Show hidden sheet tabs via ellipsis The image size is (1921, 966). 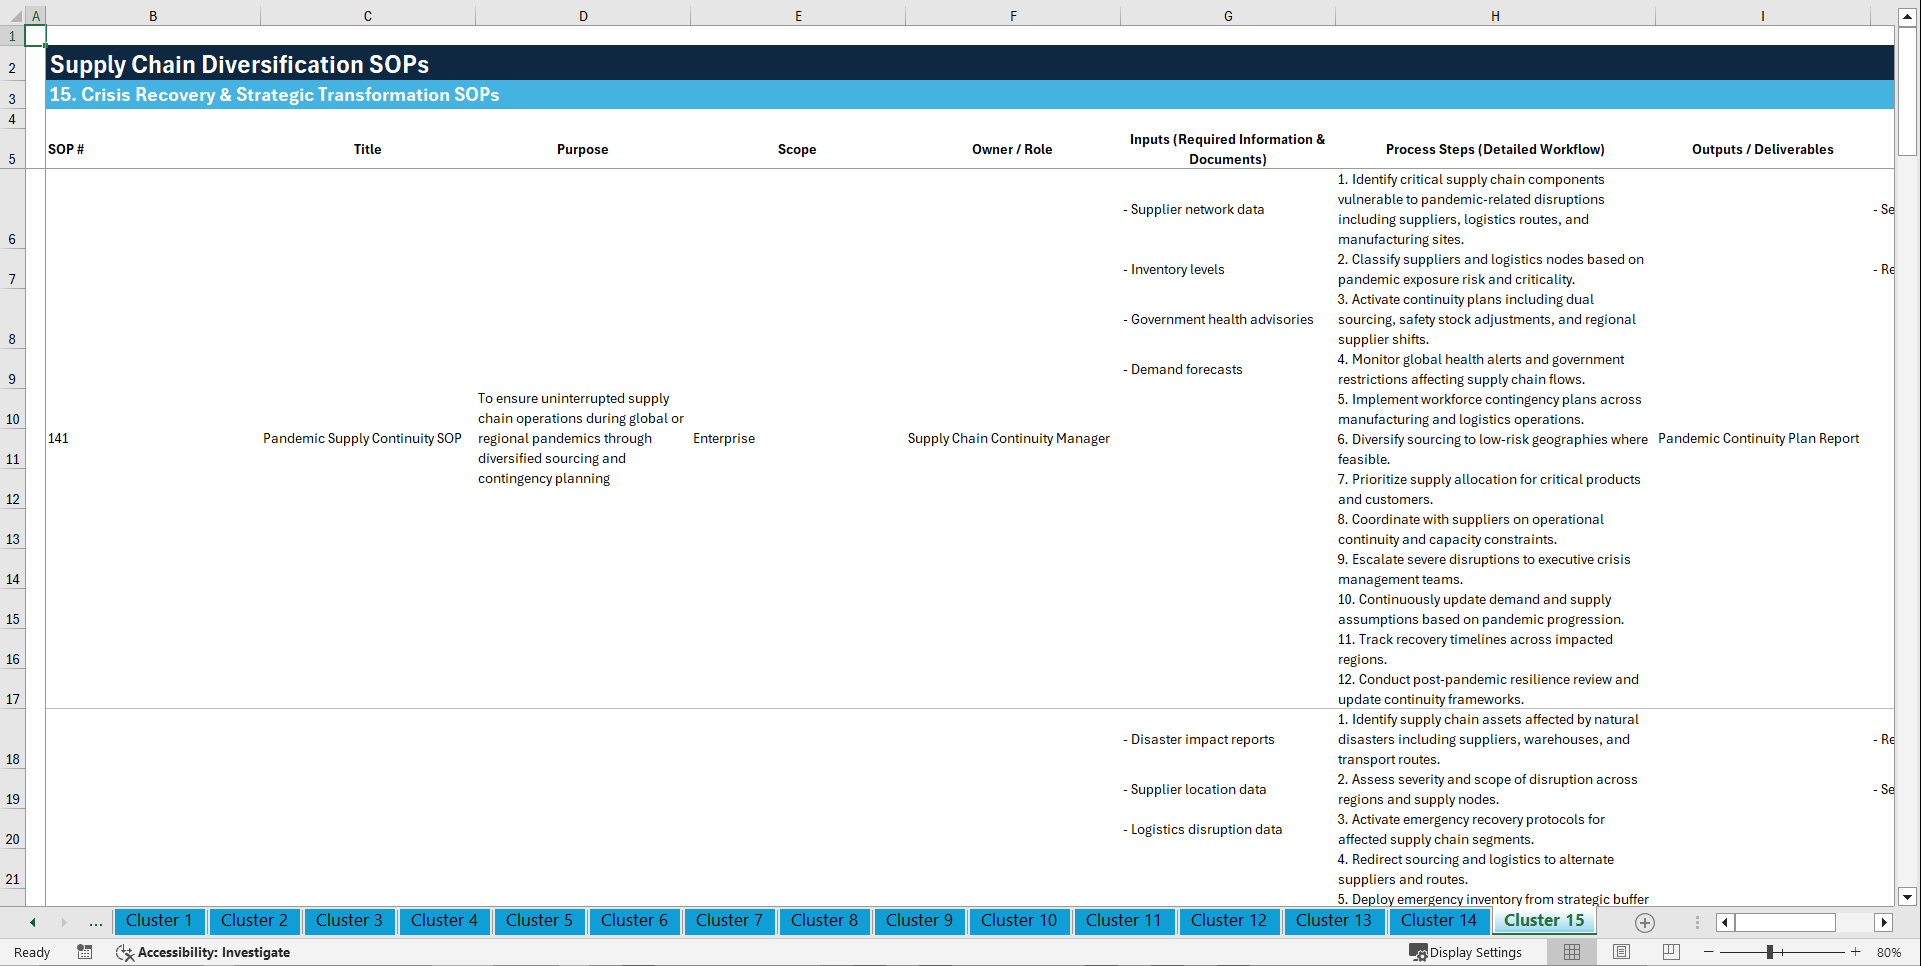96,922
